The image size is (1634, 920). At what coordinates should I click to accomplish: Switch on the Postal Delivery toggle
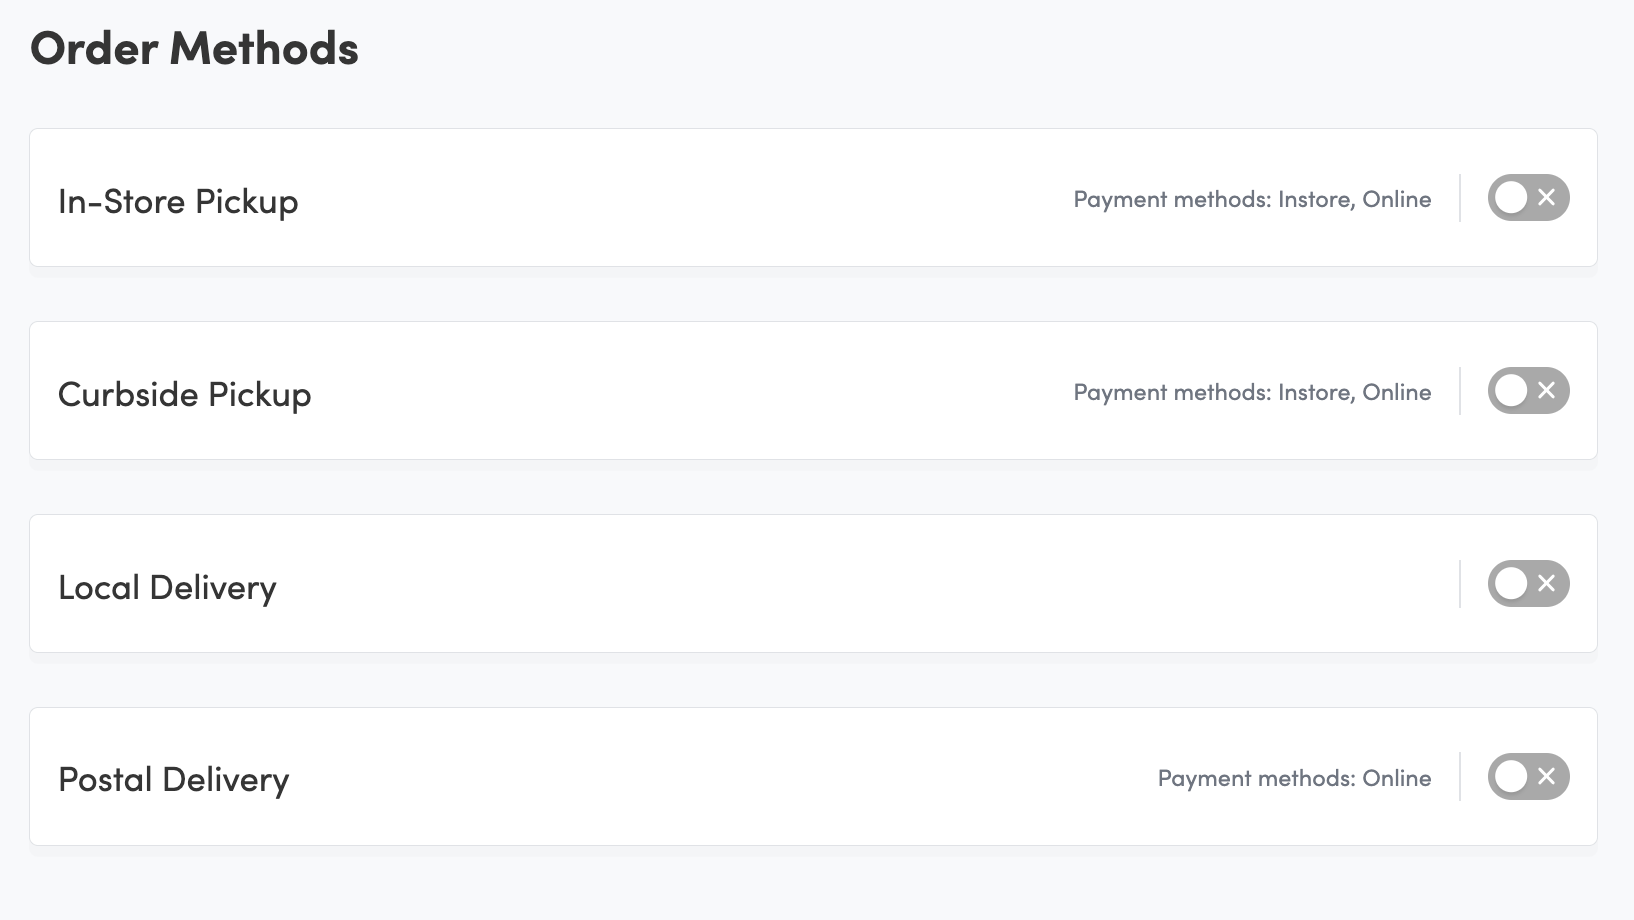1528,777
